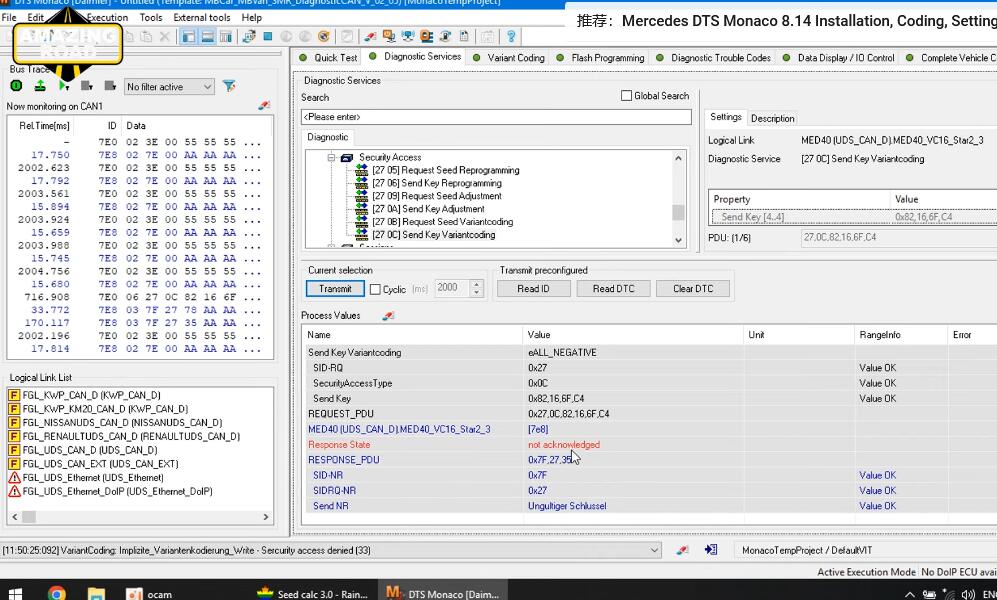Collapse the Security Access tree node
This screenshot has width=997, height=600.
point(331,157)
